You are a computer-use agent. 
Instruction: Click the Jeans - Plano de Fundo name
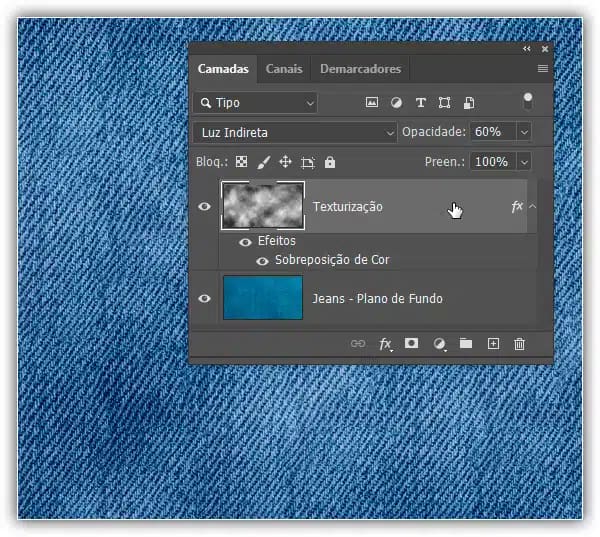377,299
